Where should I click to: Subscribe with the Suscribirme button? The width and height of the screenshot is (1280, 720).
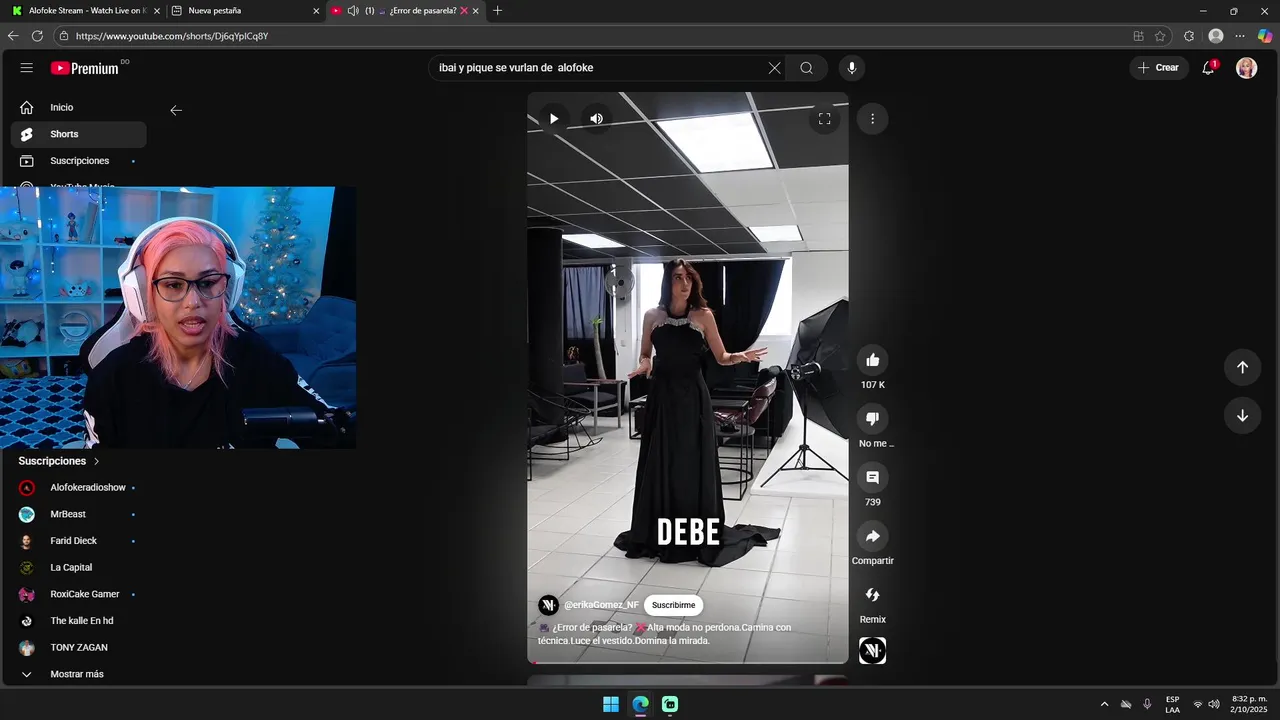click(x=673, y=605)
